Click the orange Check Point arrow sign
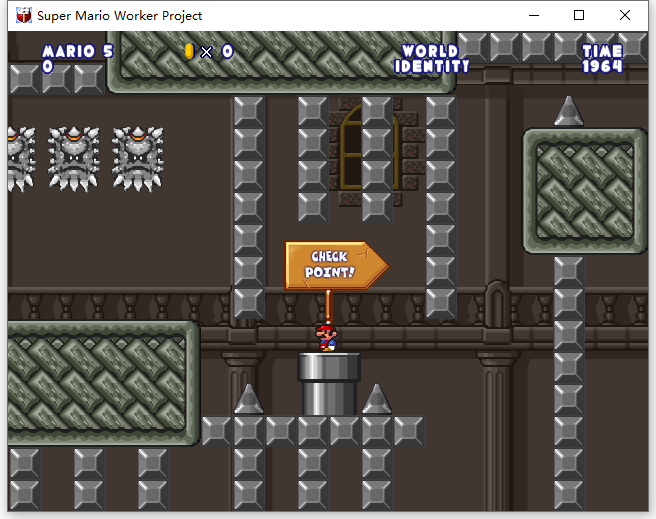 [x=337, y=265]
